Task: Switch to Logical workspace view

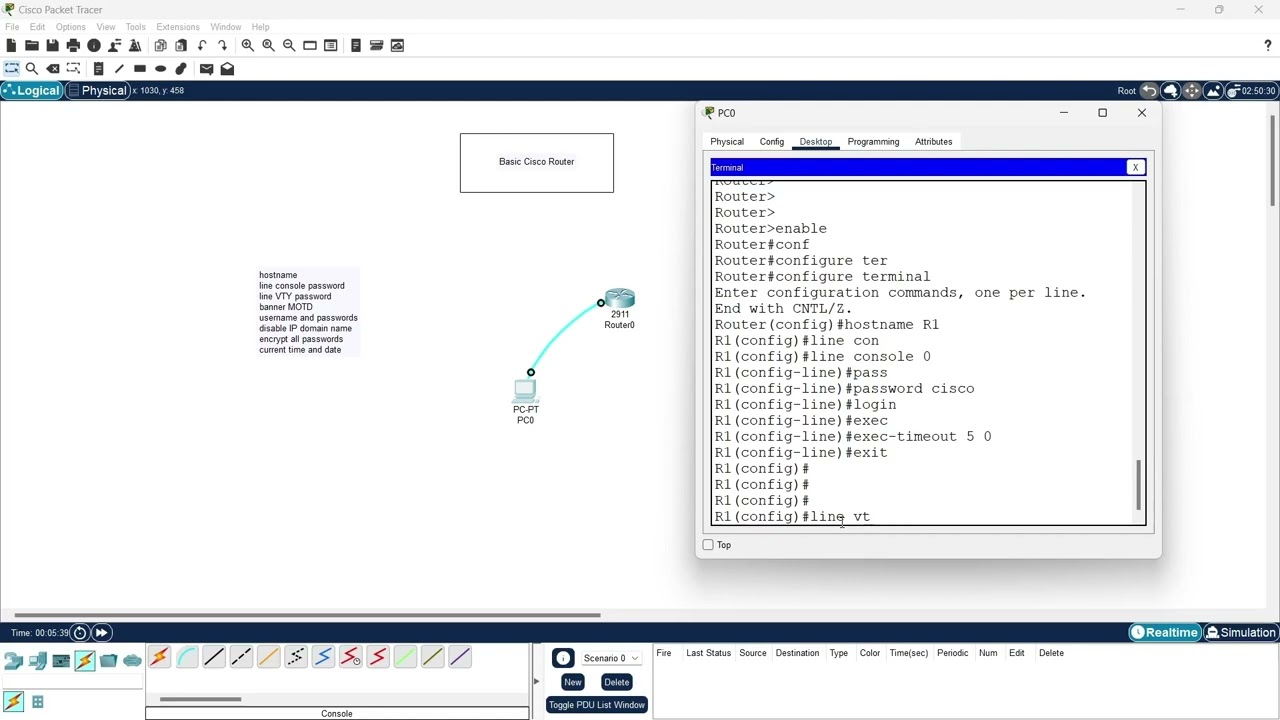Action: tap(31, 91)
